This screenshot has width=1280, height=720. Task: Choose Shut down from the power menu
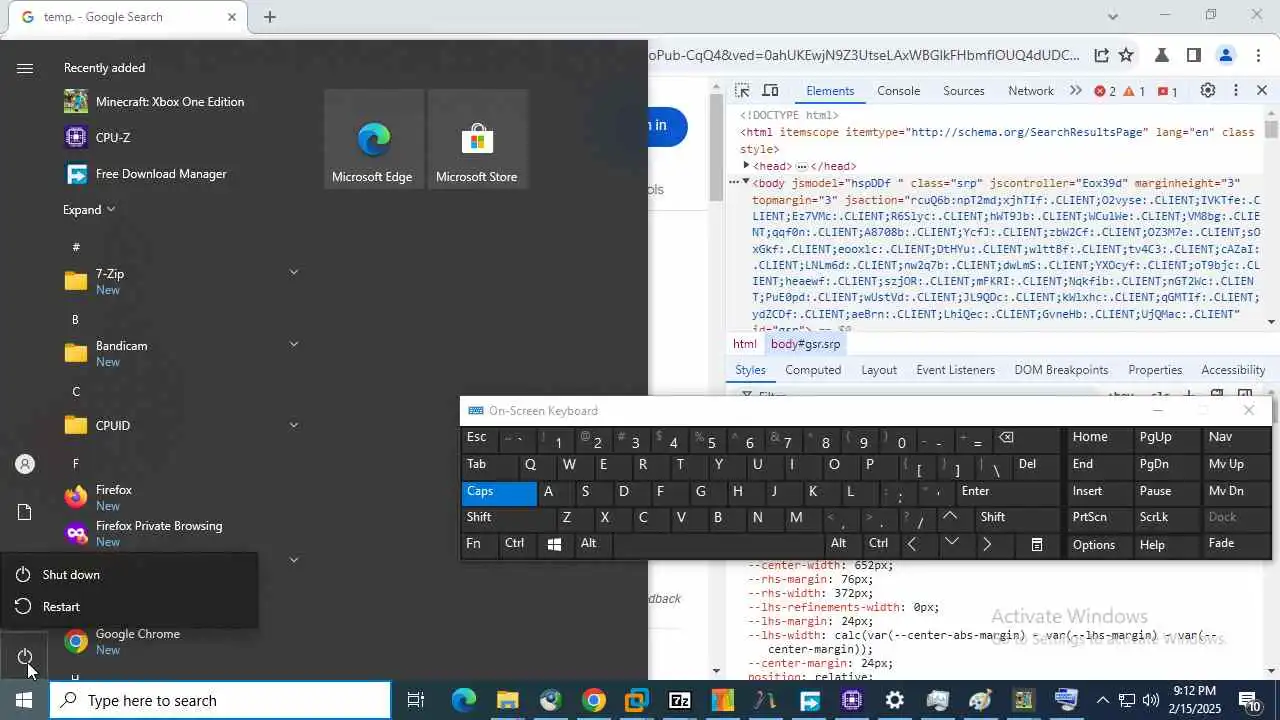129,575
